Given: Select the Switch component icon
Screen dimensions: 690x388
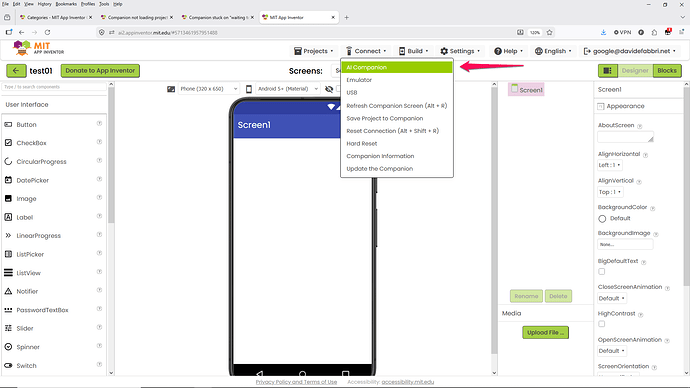Looking at the screenshot, I should tap(8, 365).
